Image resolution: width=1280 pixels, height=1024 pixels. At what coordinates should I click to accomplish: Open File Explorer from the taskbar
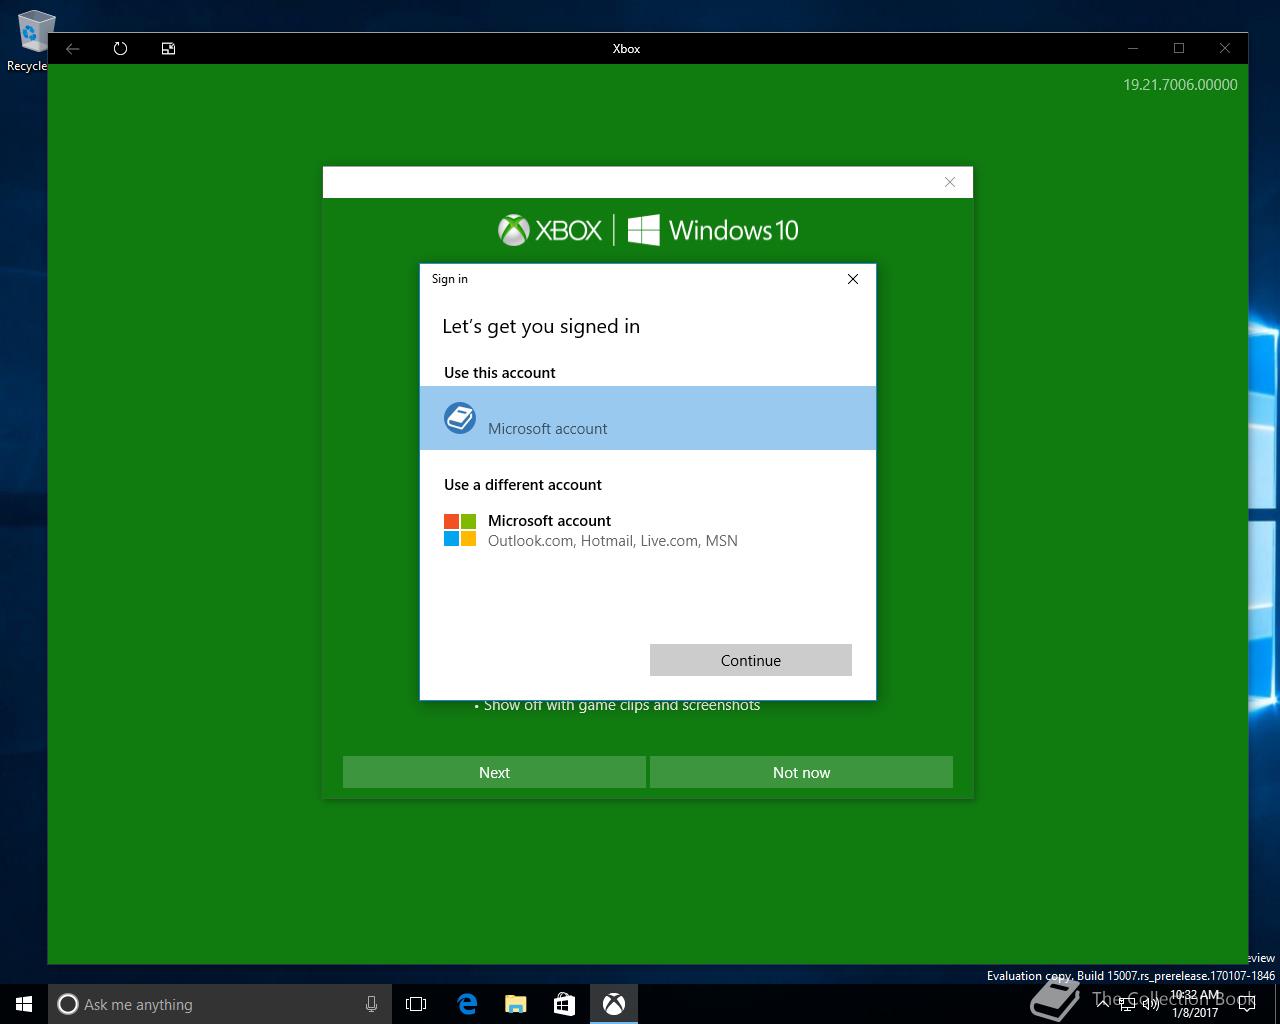tap(516, 1004)
